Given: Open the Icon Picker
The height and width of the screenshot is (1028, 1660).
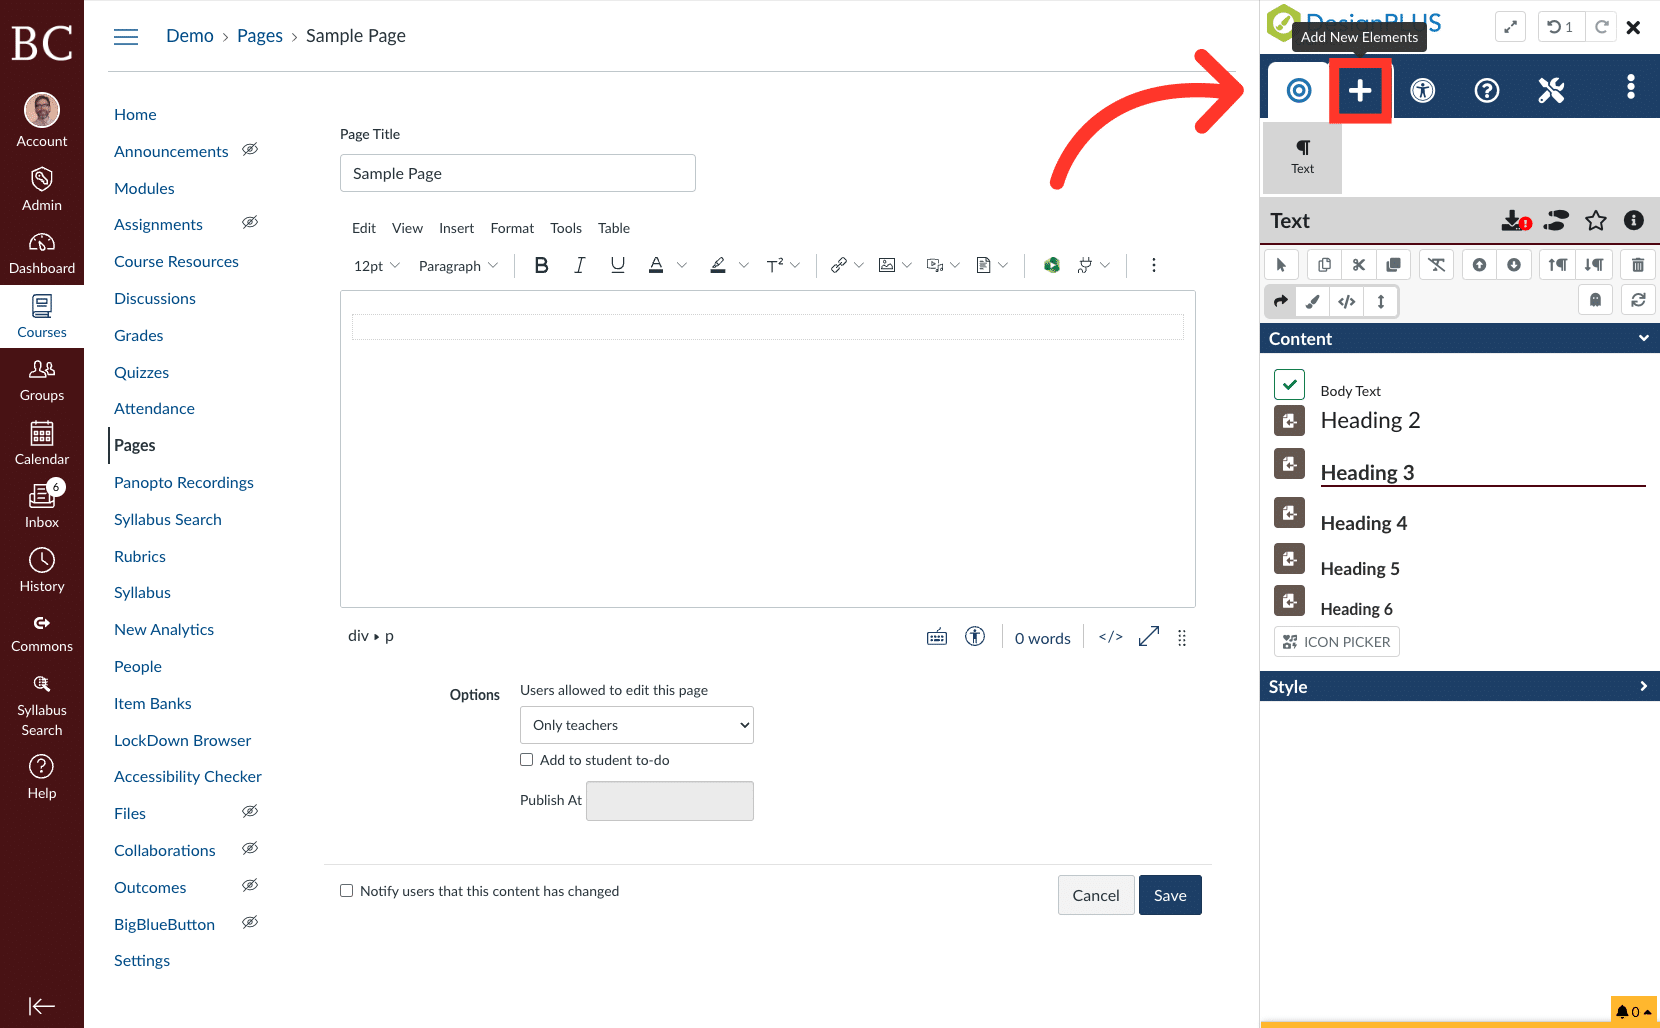Looking at the screenshot, I should tap(1336, 641).
